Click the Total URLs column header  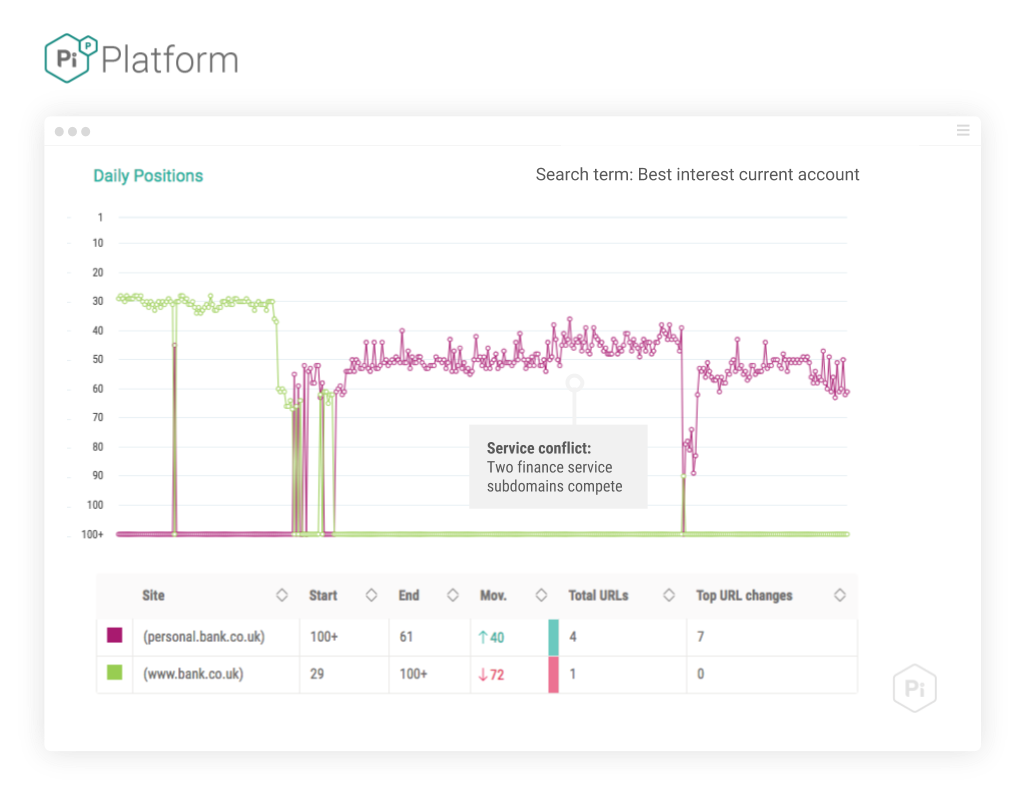pyautogui.click(x=598, y=596)
